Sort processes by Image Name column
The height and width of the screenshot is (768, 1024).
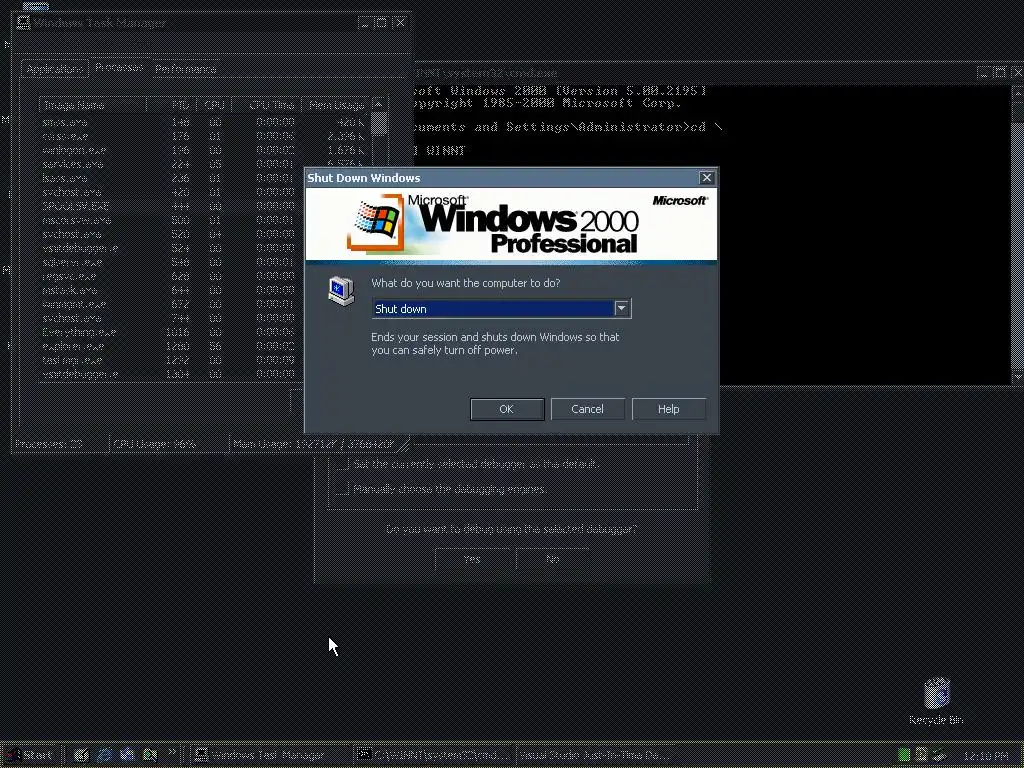(x=93, y=105)
